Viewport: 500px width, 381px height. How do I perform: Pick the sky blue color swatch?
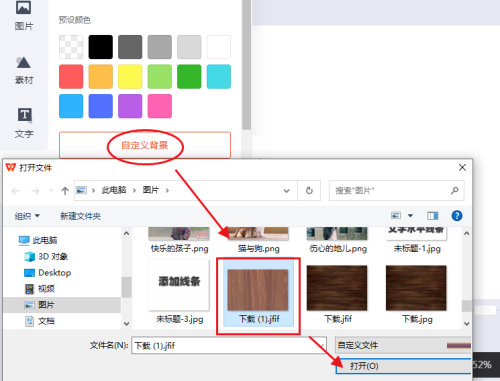tap(71, 106)
